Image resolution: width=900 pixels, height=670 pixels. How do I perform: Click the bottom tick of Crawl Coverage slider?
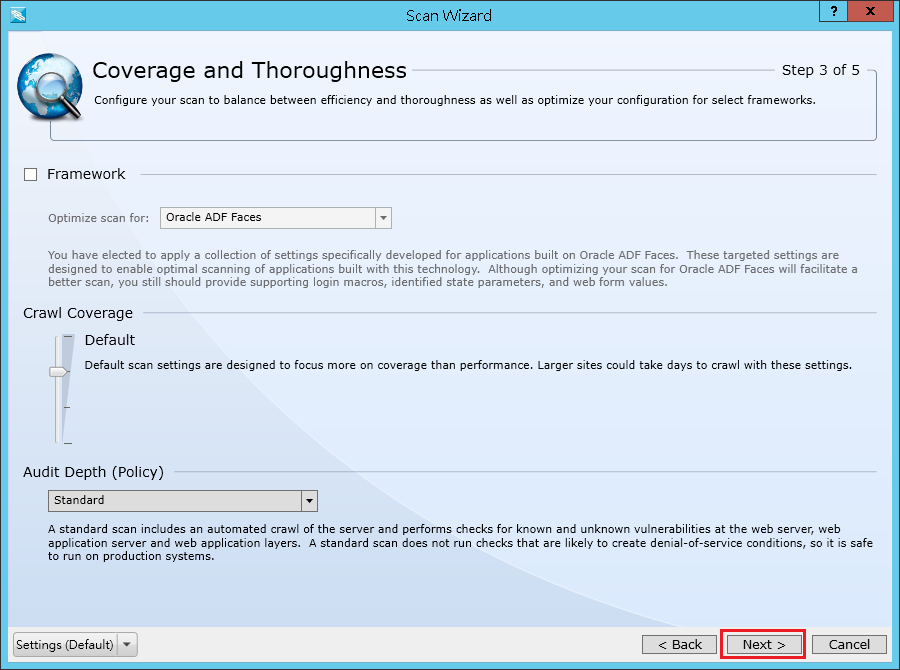[68, 443]
